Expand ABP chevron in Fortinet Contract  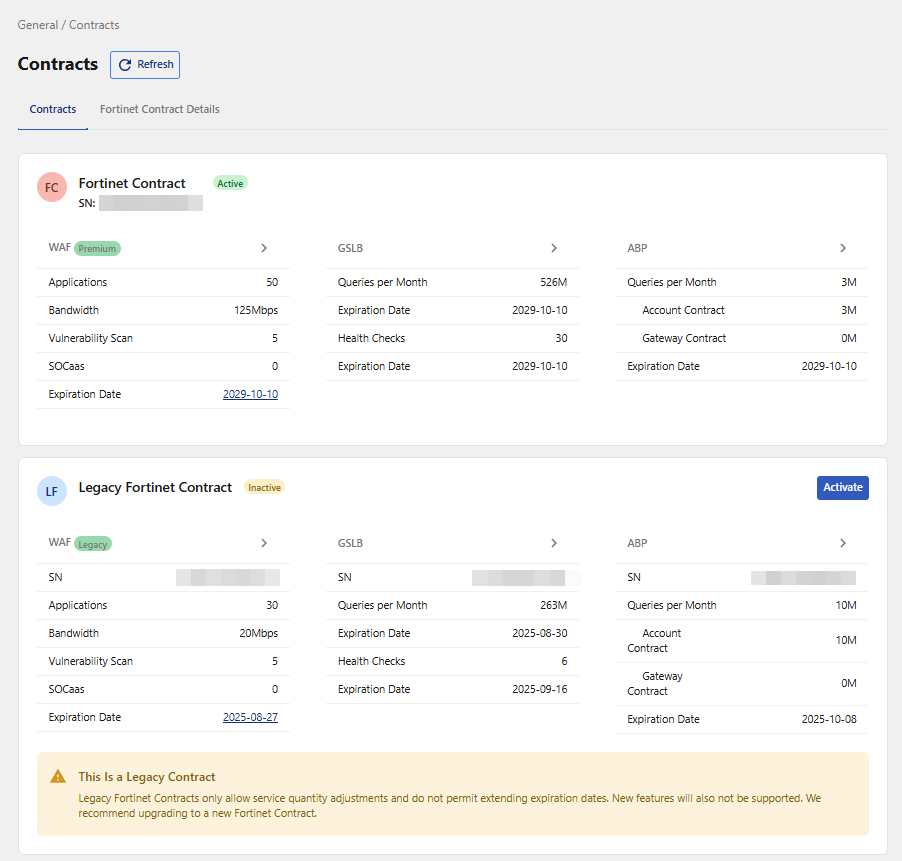click(x=843, y=248)
